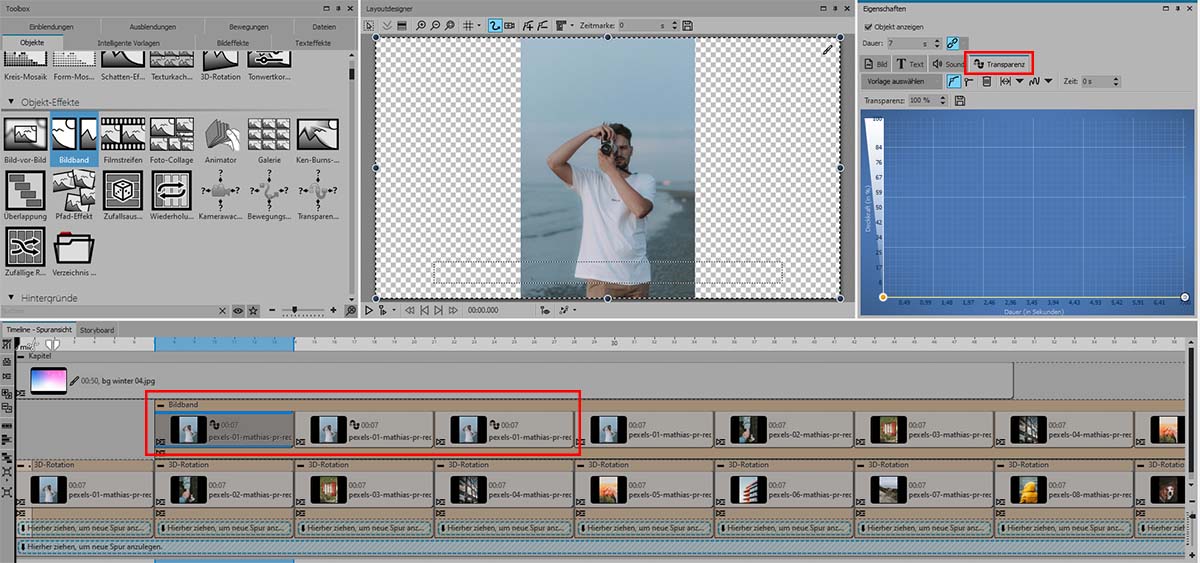The width and height of the screenshot is (1200, 563).
Task: Click the delete trash icon in the transparency toolbar
Action: pyautogui.click(x=987, y=81)
